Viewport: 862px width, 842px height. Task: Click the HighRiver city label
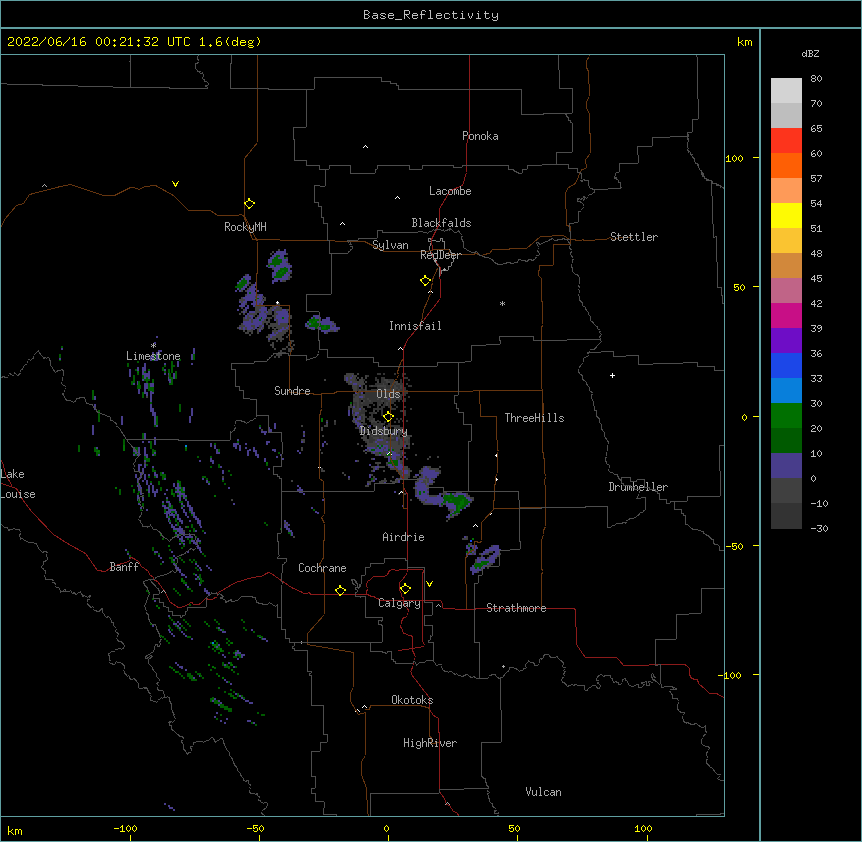[430, 743]
